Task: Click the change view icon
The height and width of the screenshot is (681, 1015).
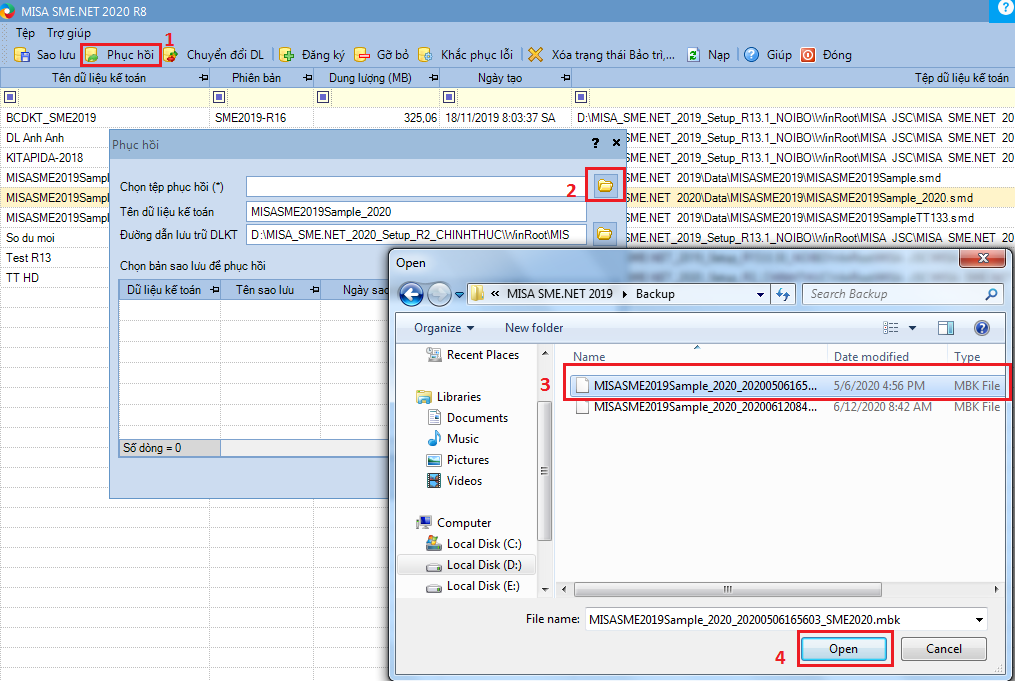Action: click(891, 328)
